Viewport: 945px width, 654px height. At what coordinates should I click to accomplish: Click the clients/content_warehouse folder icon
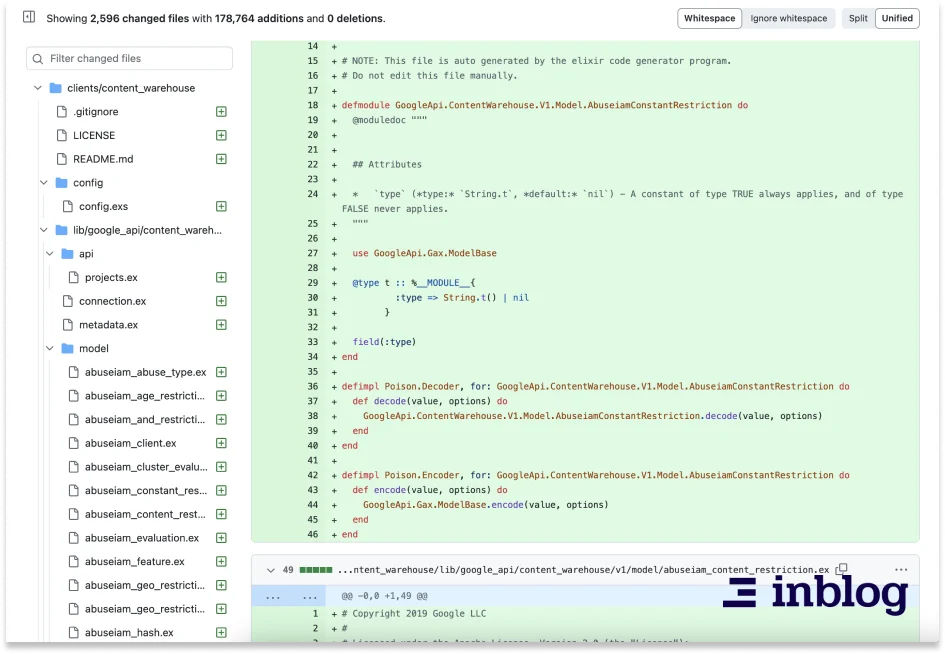pyautogui.click(x=56, y=88)
